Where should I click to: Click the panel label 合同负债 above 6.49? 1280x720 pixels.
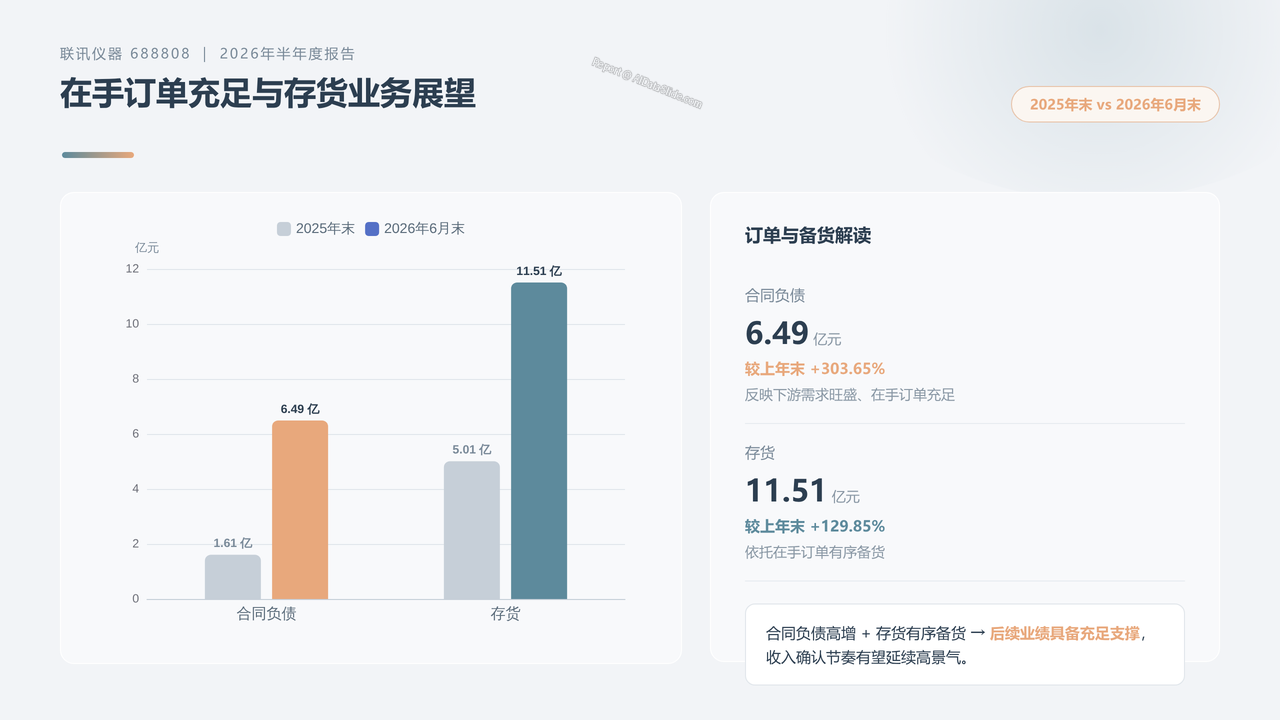tap(775, 296)
